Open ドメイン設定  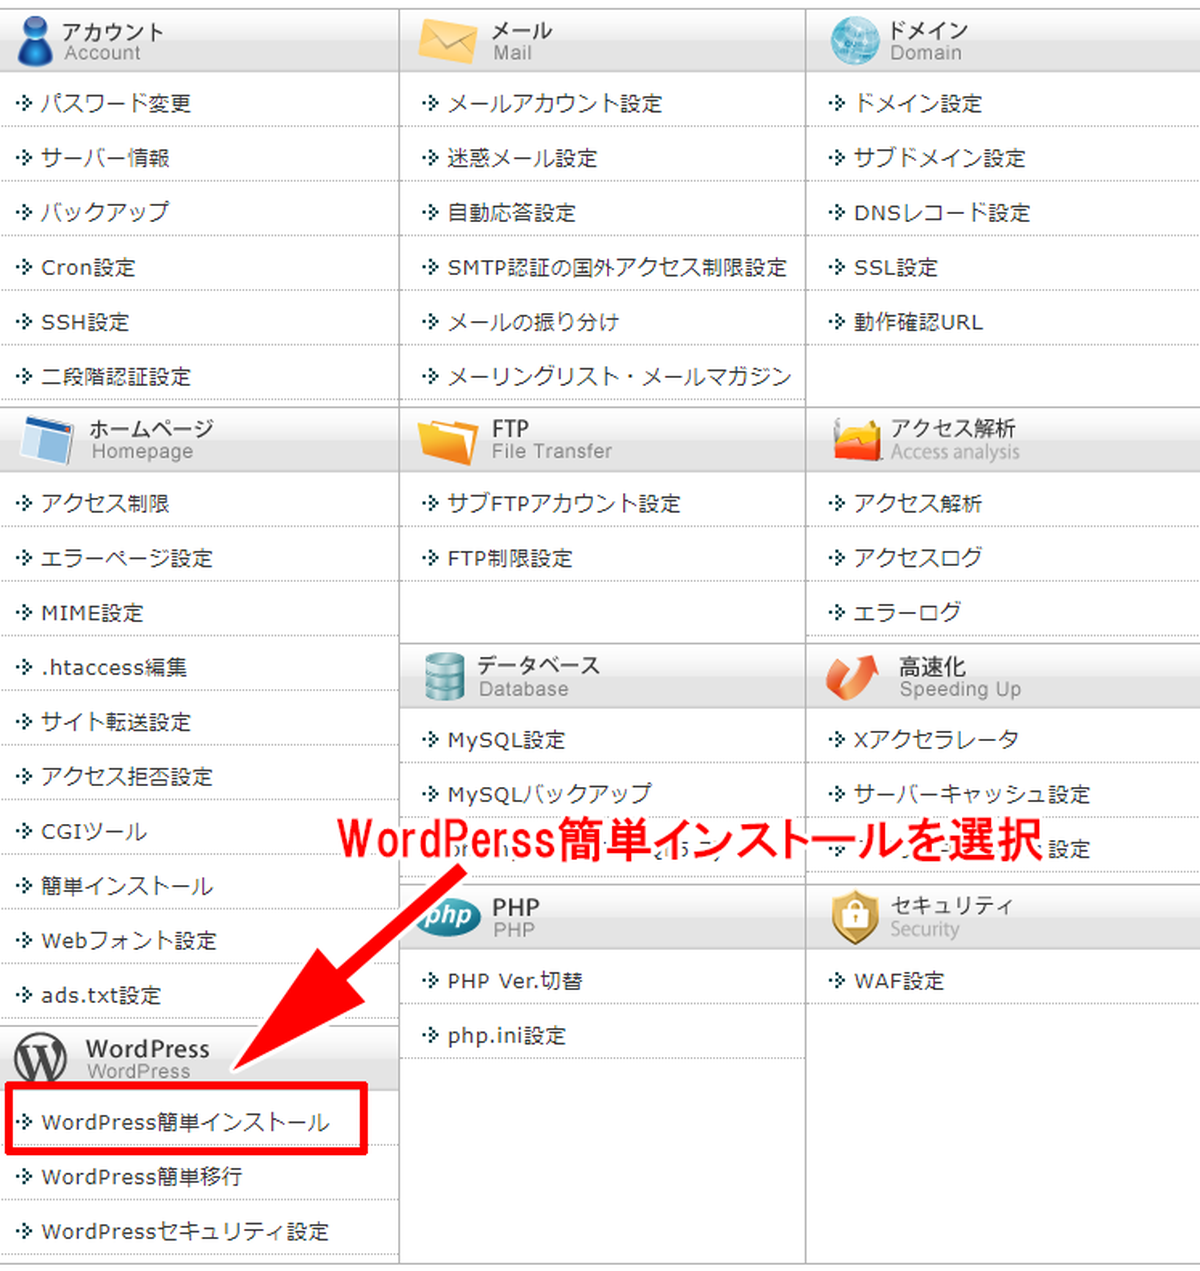point(918,103)
